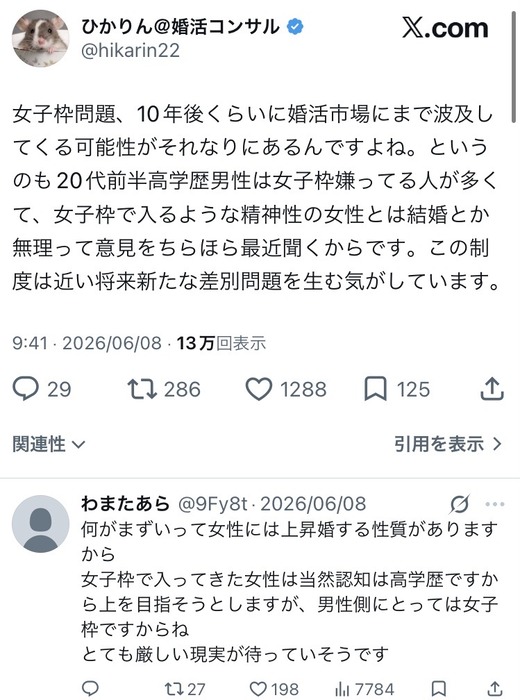This screenshot has width=520, height=700.
Task: Open reply icon on main post
Action: pyautogui.click(x=26, y=389)
